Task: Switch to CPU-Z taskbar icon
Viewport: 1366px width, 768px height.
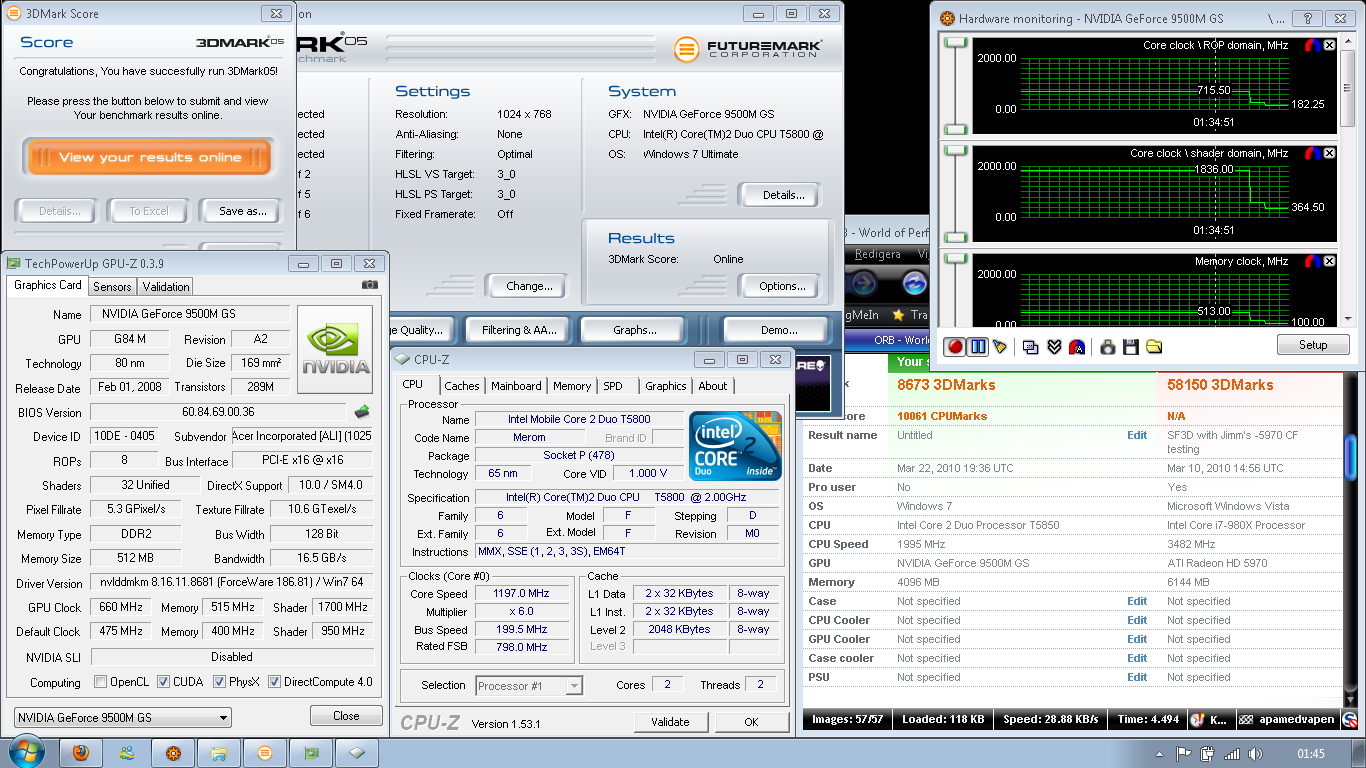Action: point(357,753)
